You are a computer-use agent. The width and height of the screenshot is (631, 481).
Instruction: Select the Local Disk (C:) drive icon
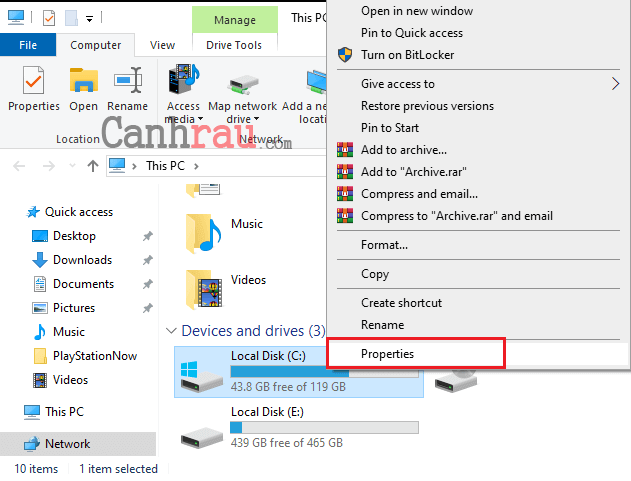click(x=201, y=376)
